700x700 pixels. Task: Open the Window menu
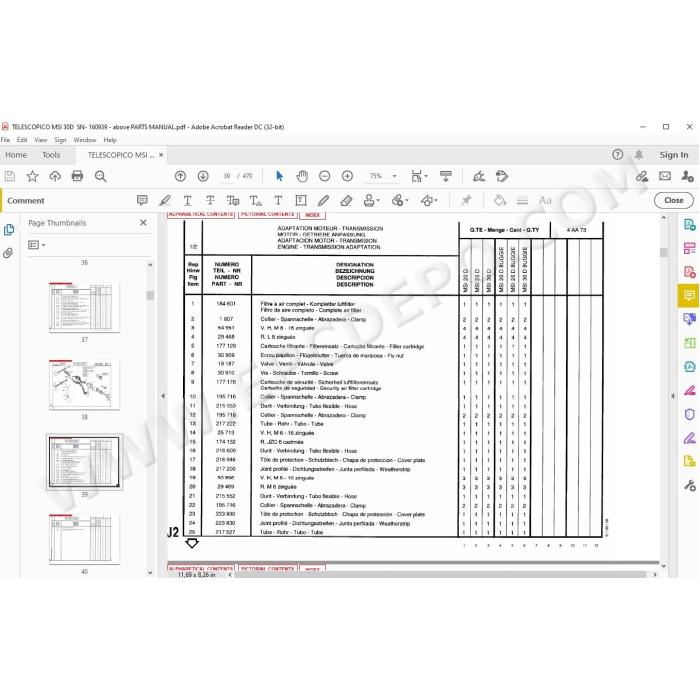[x=85, y=140]
